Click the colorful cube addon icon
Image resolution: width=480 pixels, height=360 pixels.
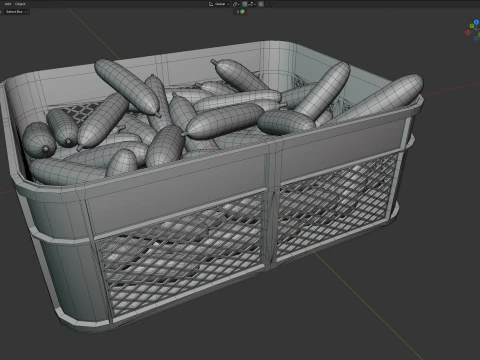tap(242, 12)
